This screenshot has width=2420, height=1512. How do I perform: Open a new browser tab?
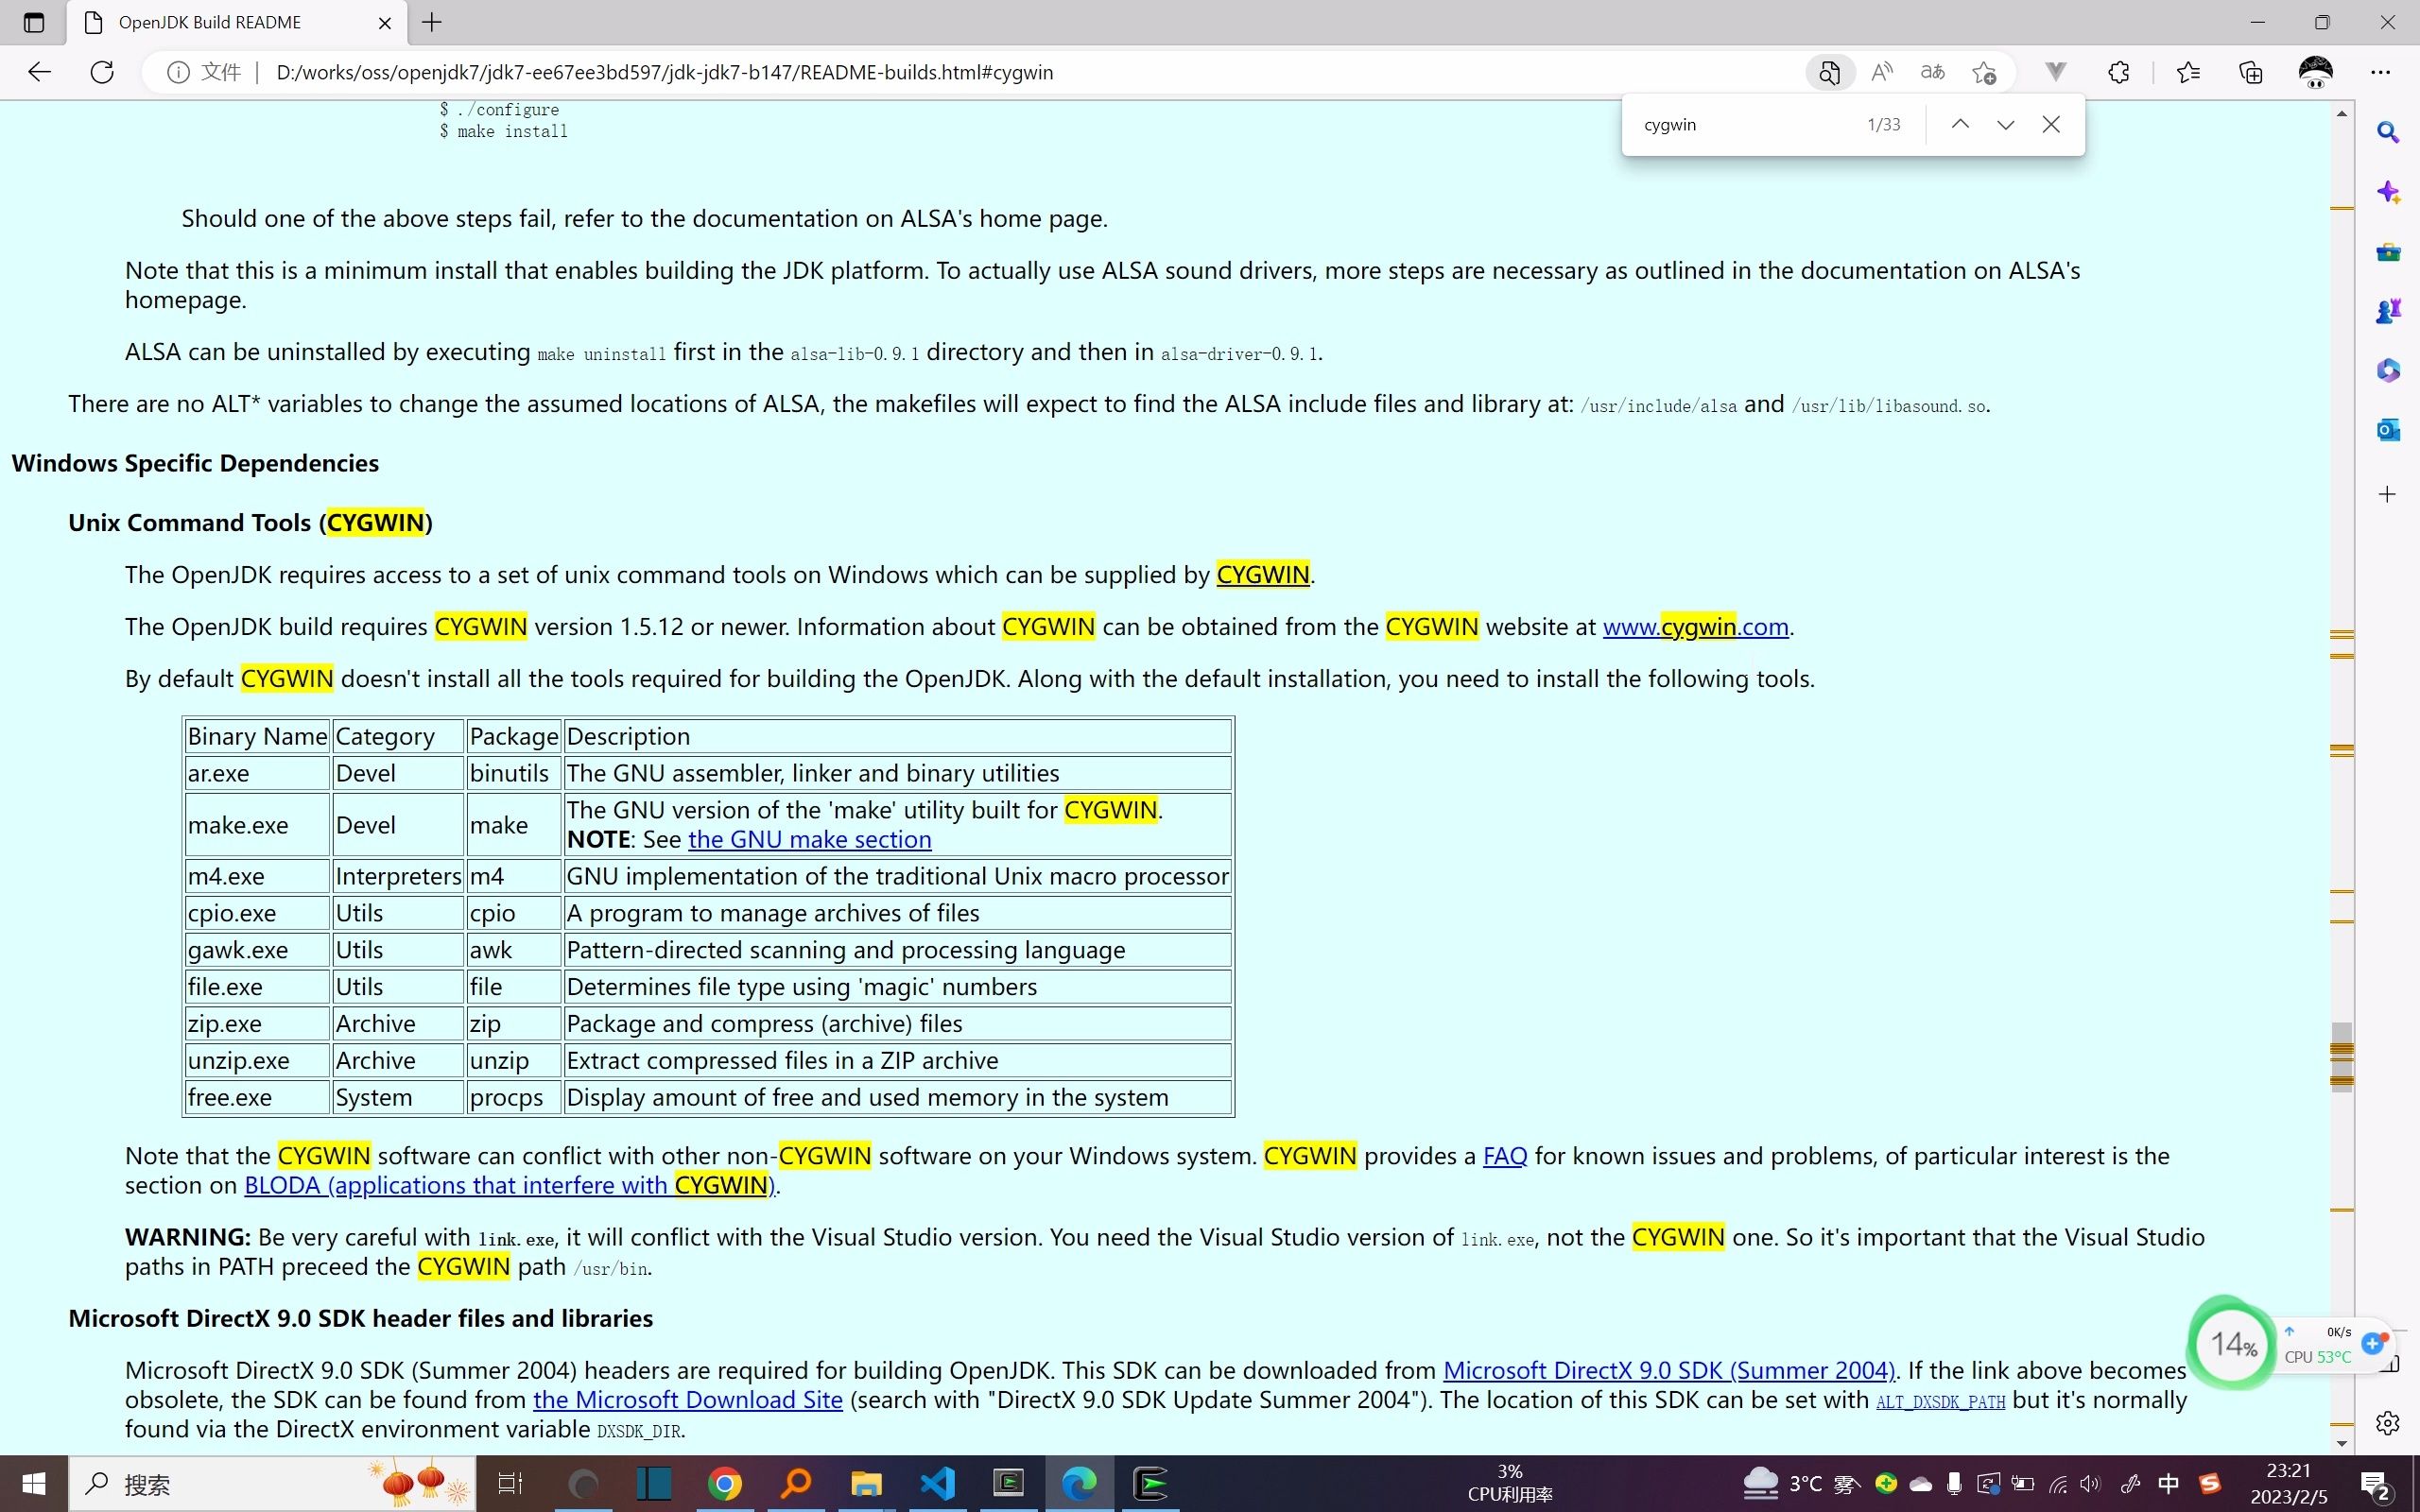coord(432,22)
